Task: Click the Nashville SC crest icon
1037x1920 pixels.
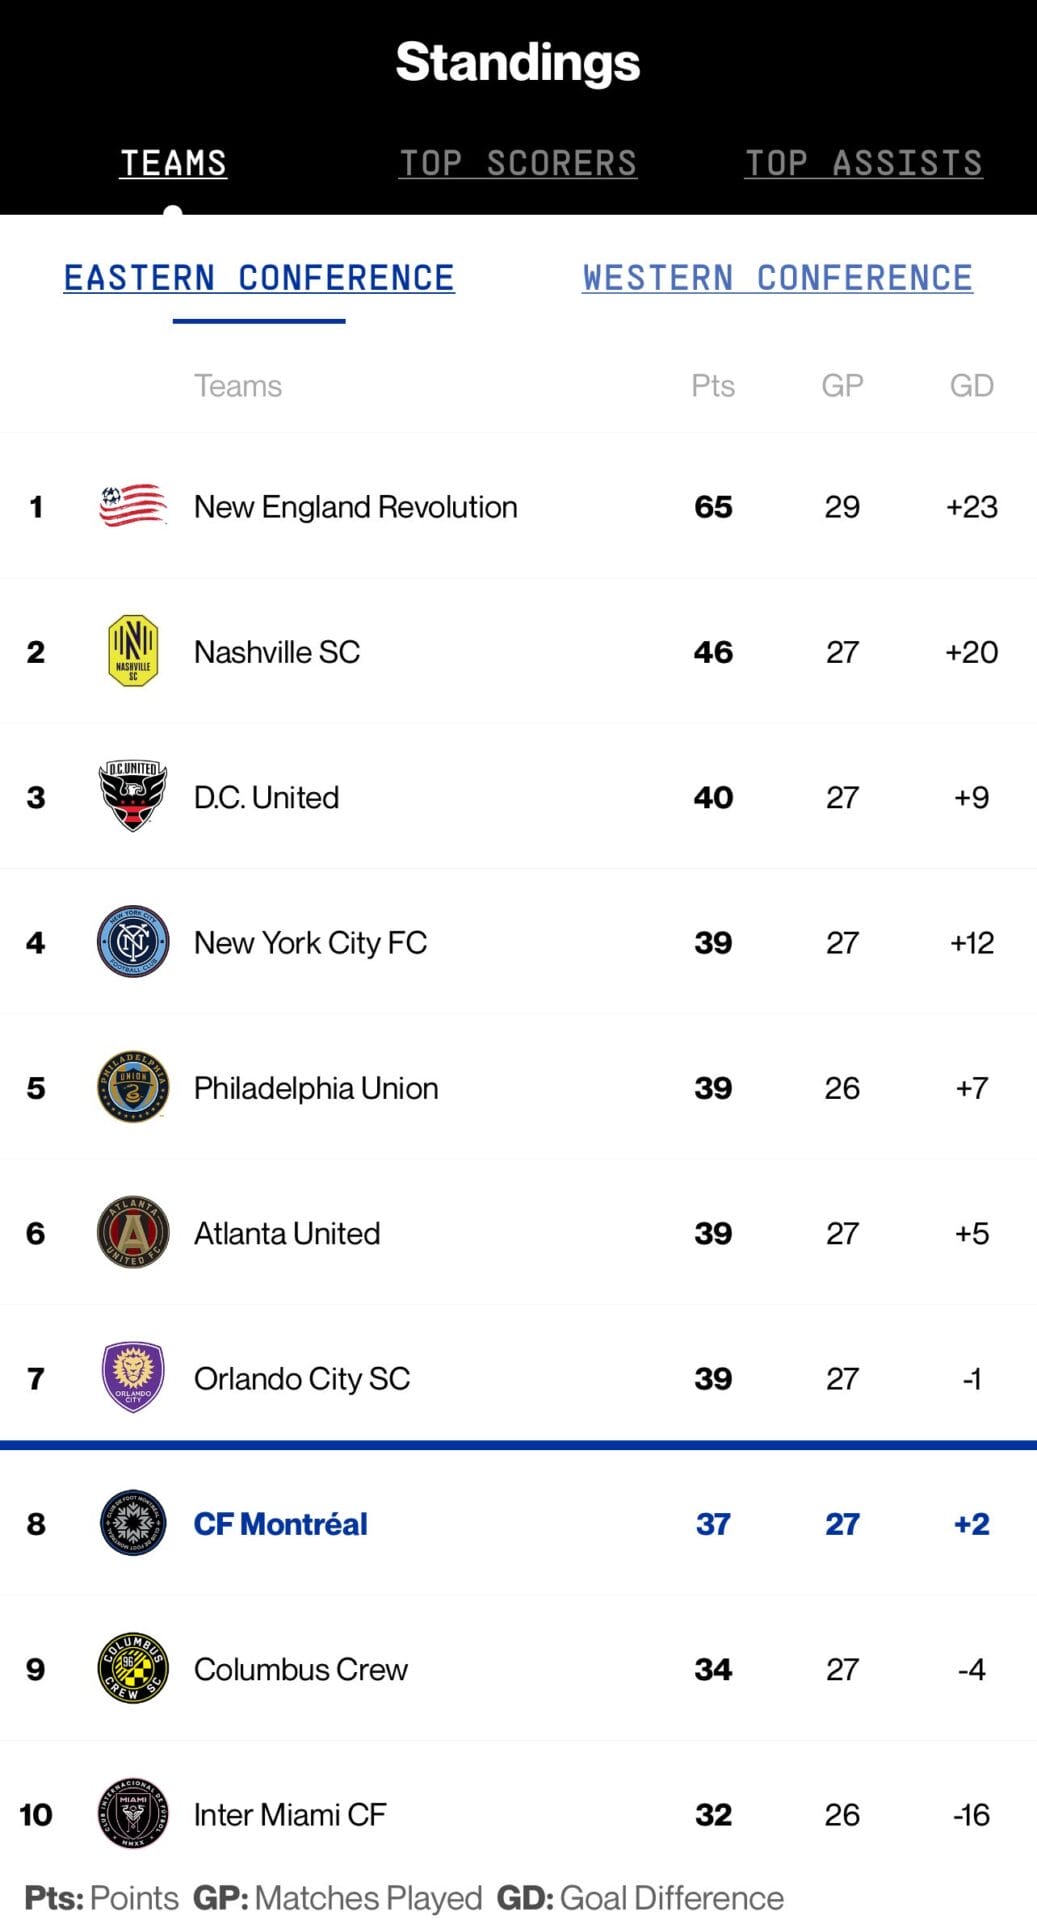Action: pos(132,651)
